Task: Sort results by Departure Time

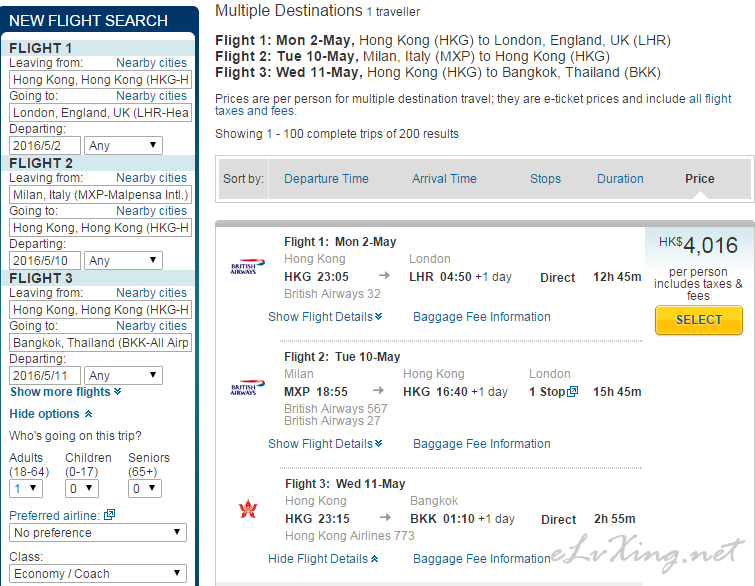Action: [x=326, y=179]
